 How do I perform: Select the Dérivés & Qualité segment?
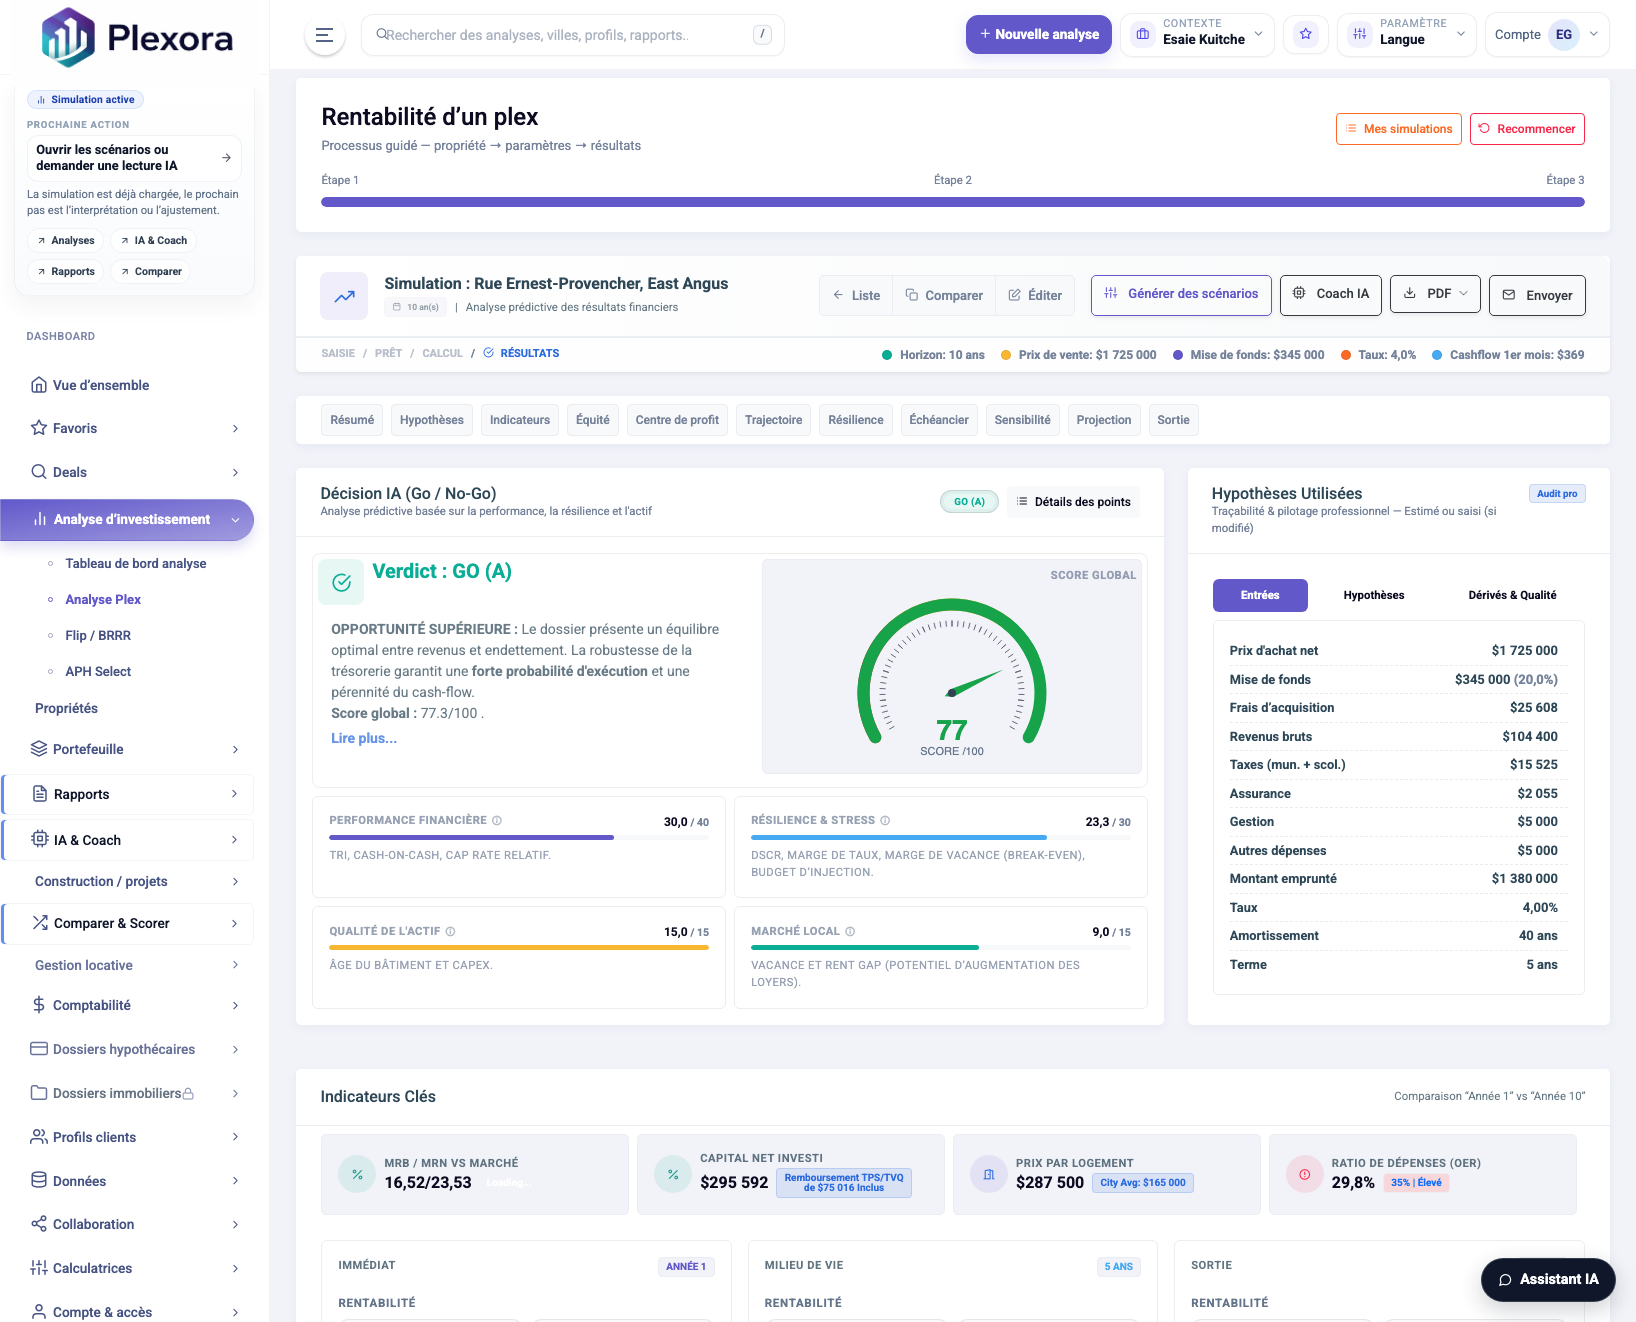click(x=1511, y=595)
